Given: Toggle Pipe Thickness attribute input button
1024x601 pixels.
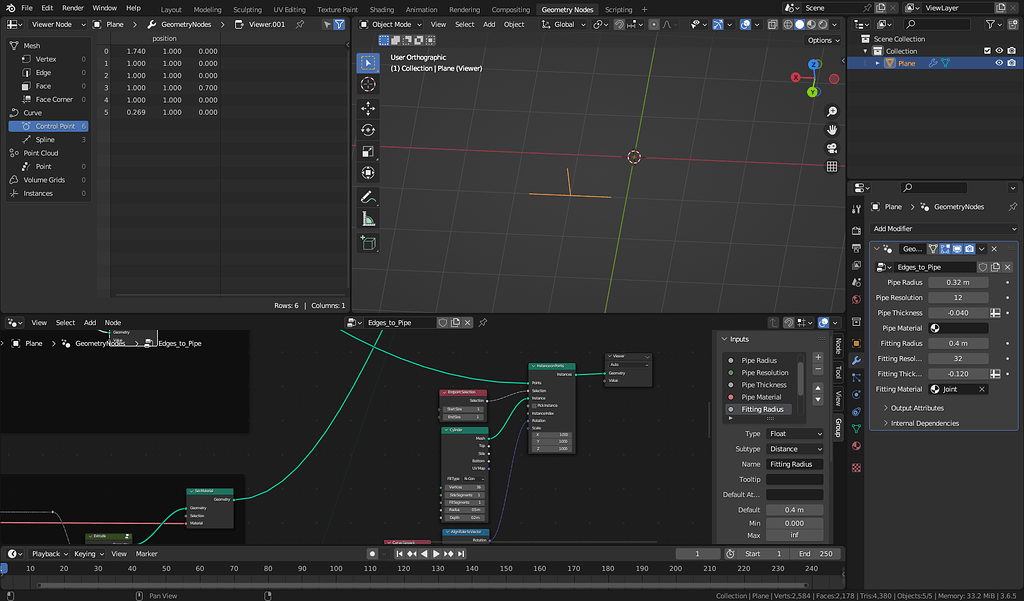Looking at the screenshot, I should click(x=995, y=313).
